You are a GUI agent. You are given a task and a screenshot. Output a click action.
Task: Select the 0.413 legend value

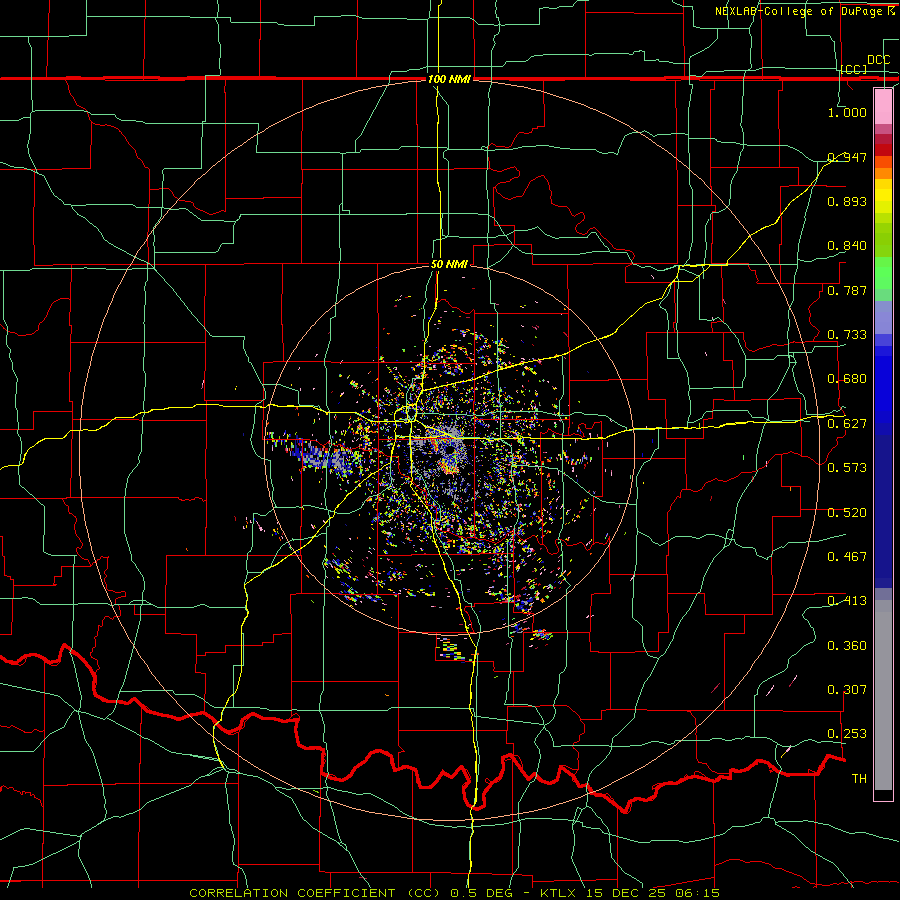(847, 601)
